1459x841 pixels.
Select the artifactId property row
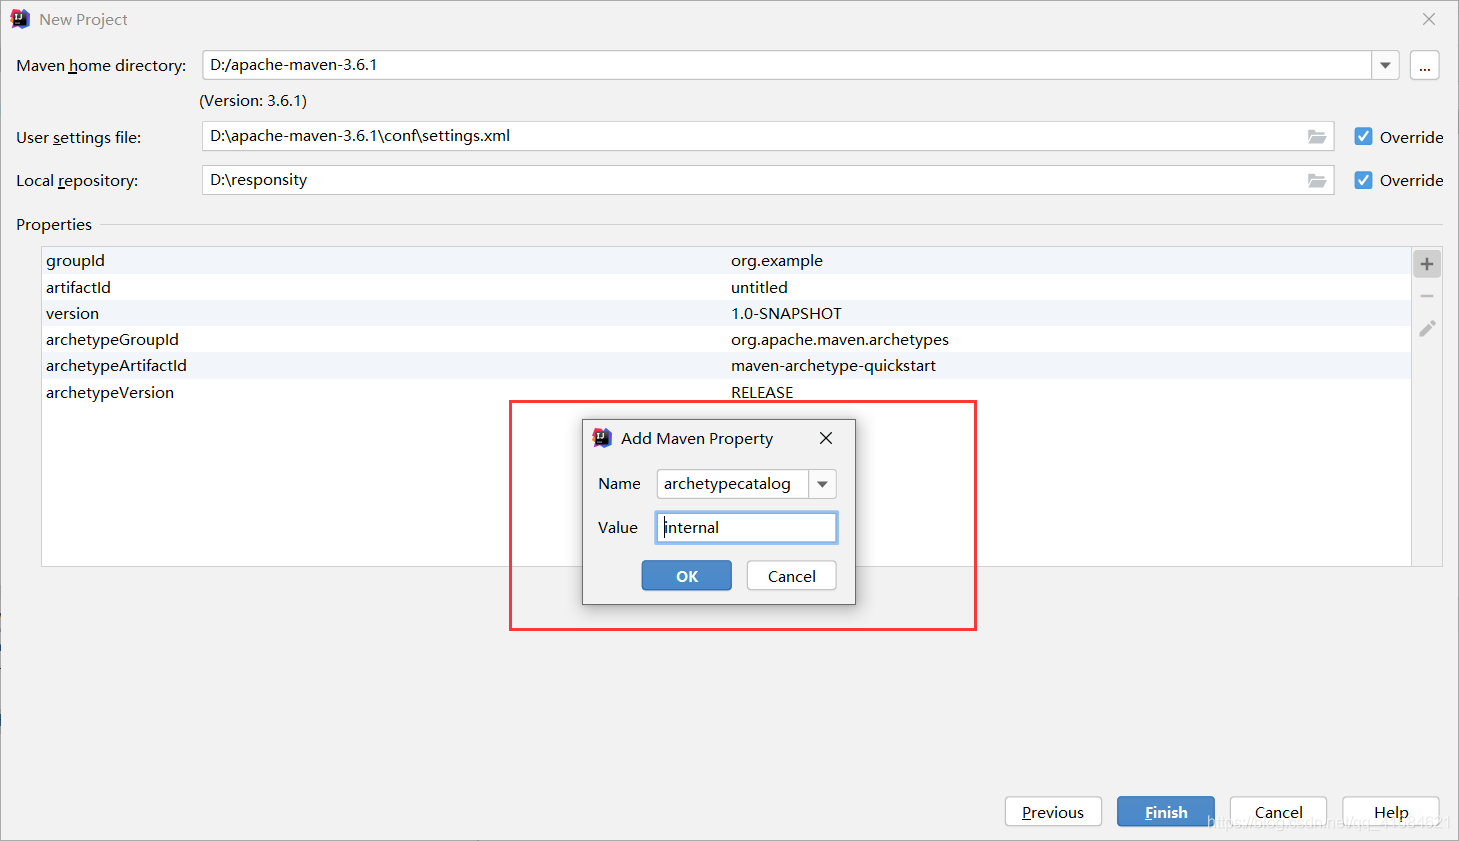(x=726, y=287)
